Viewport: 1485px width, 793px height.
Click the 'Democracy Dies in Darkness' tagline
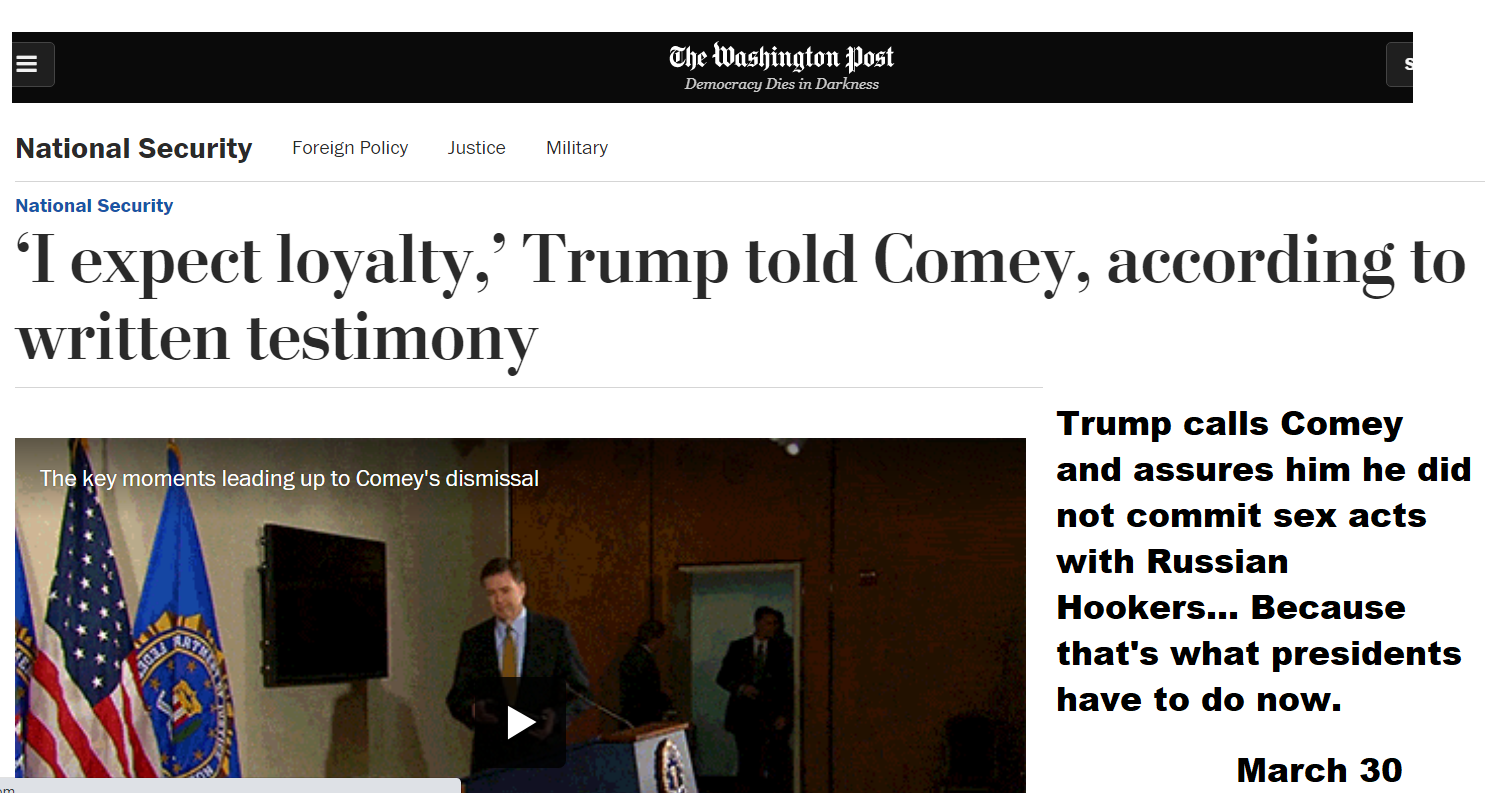781,85
